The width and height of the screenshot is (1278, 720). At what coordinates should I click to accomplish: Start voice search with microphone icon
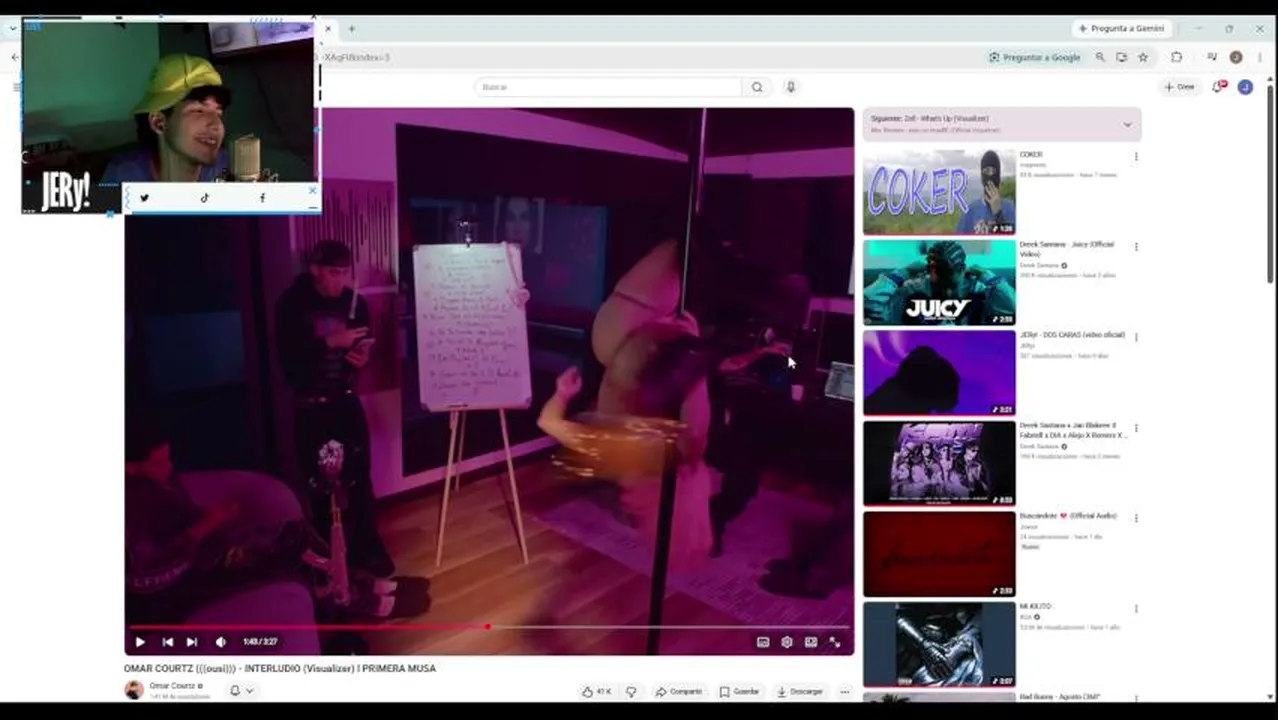pos(790,87)
